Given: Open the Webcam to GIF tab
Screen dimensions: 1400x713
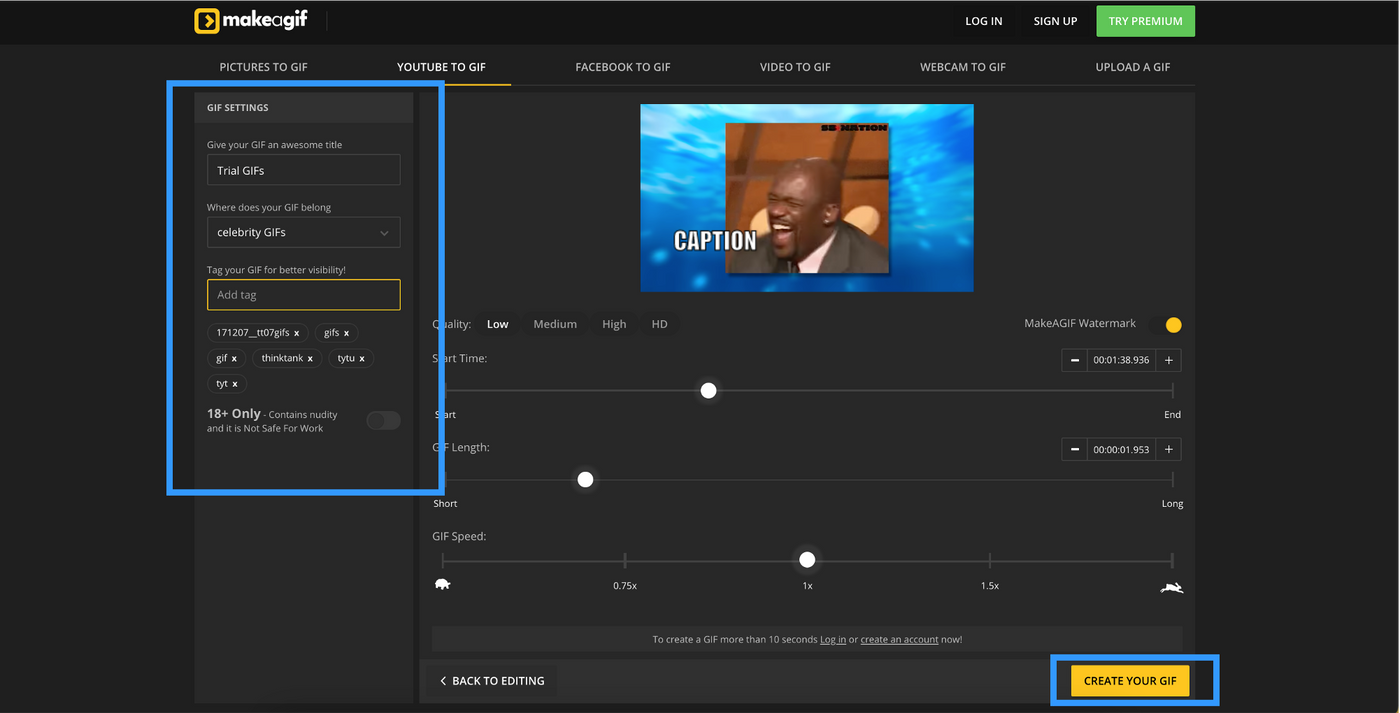Looking at the screenshot, I should [x=963, y=67].
